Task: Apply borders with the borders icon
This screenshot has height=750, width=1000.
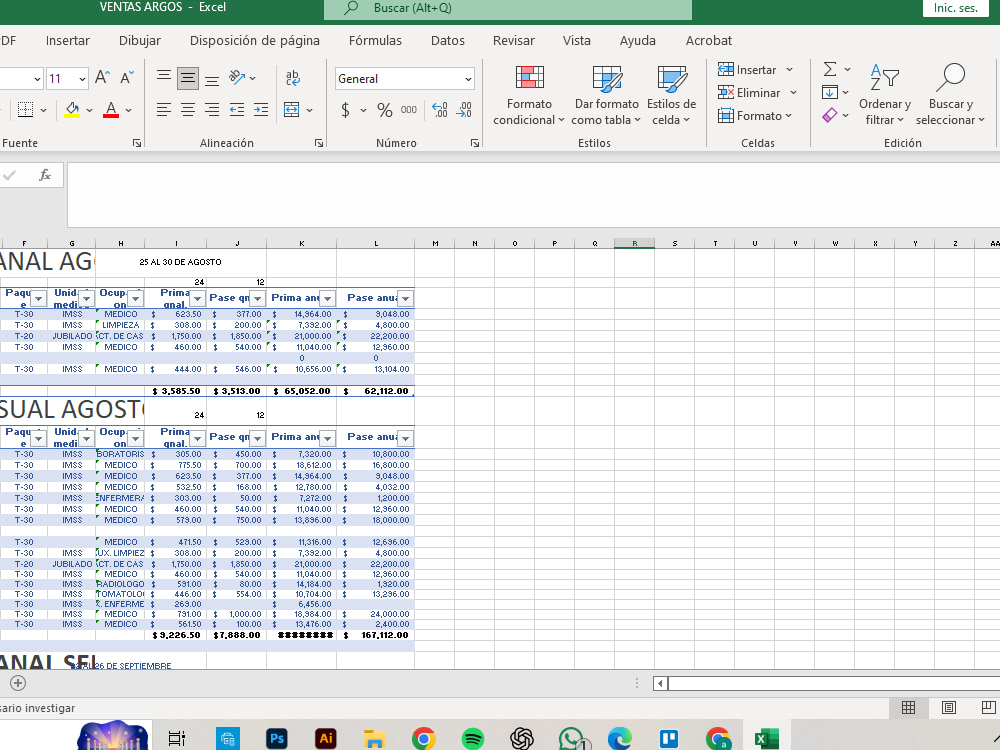Action: [x=26, y=110]
